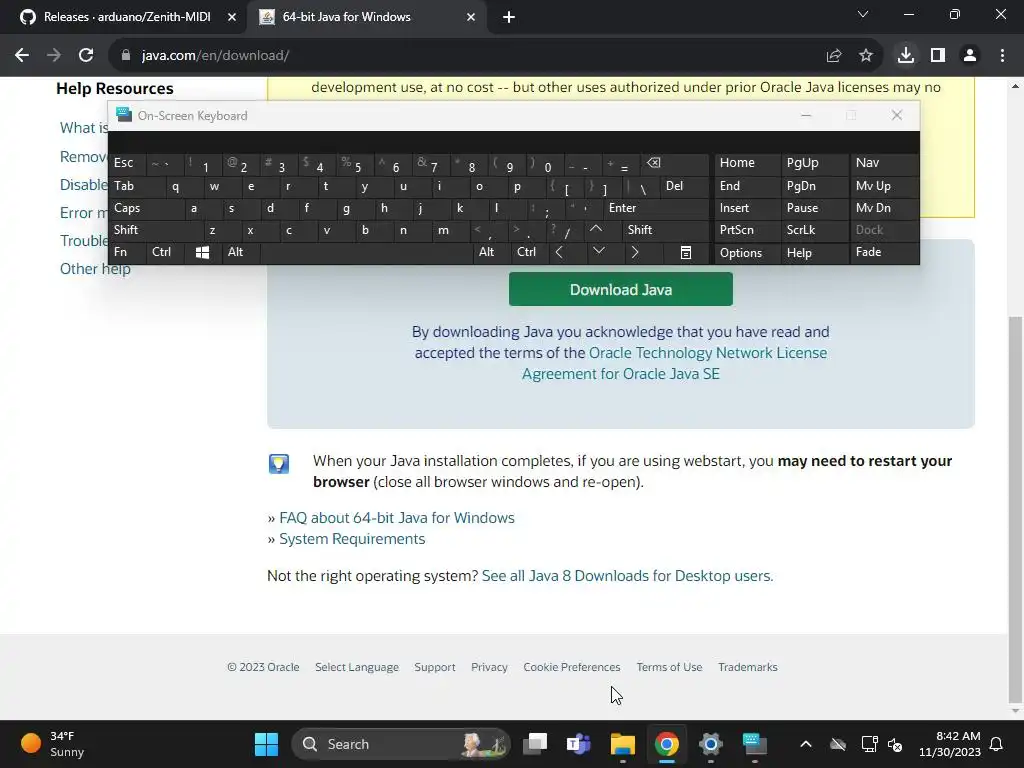The height and width of the screenshot is (768, 1024).
Task: Open the System Requirements link
Action: click(352, 539)
